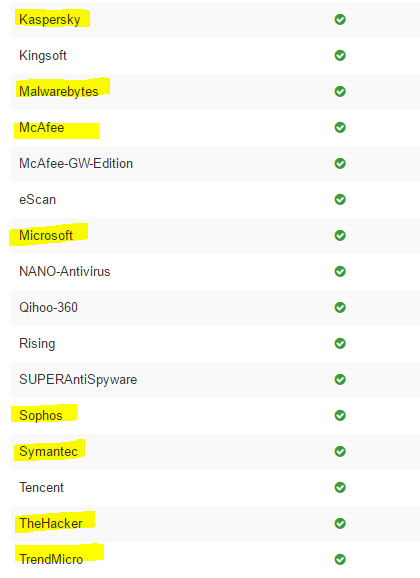Image resolution: width=420 pixels, height=578 pixels.
Task: Click the green checkmark next to Kaspersky
Action: click(340, 19)
